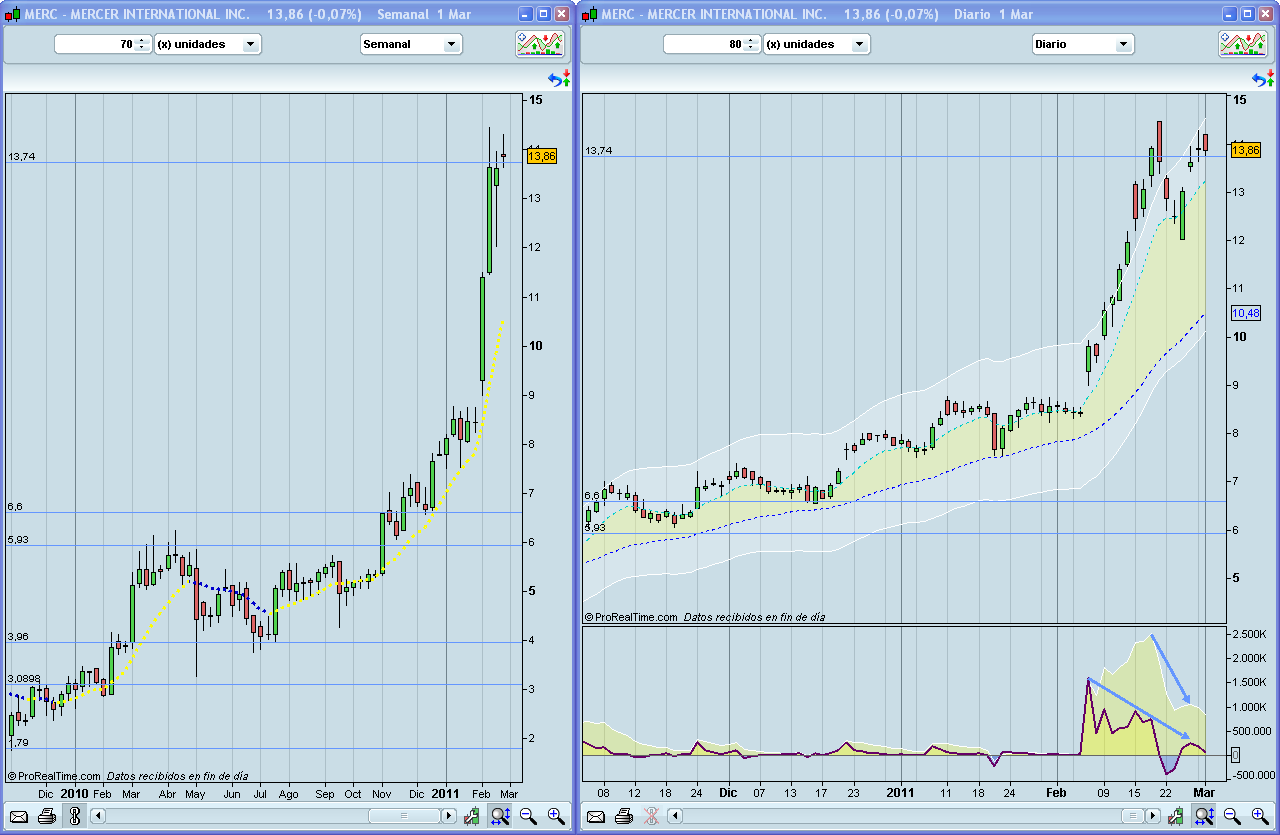Click the 2.500K label on the volume axis
Image resolution: width=1280 pixels, height=835 pixels.
[1251, 635]
